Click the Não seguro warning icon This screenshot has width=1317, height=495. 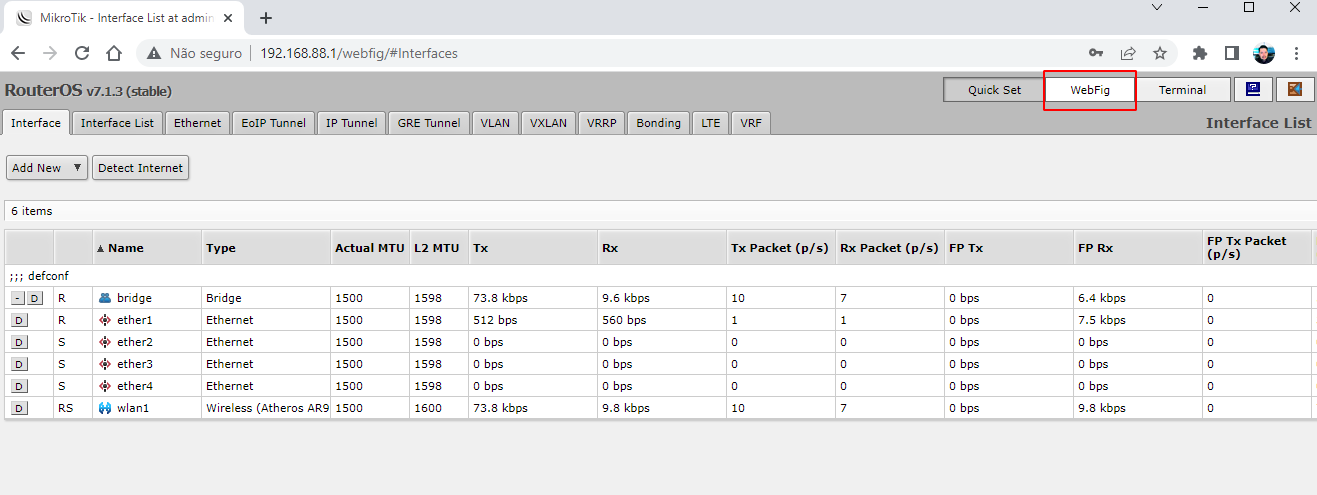155,53
